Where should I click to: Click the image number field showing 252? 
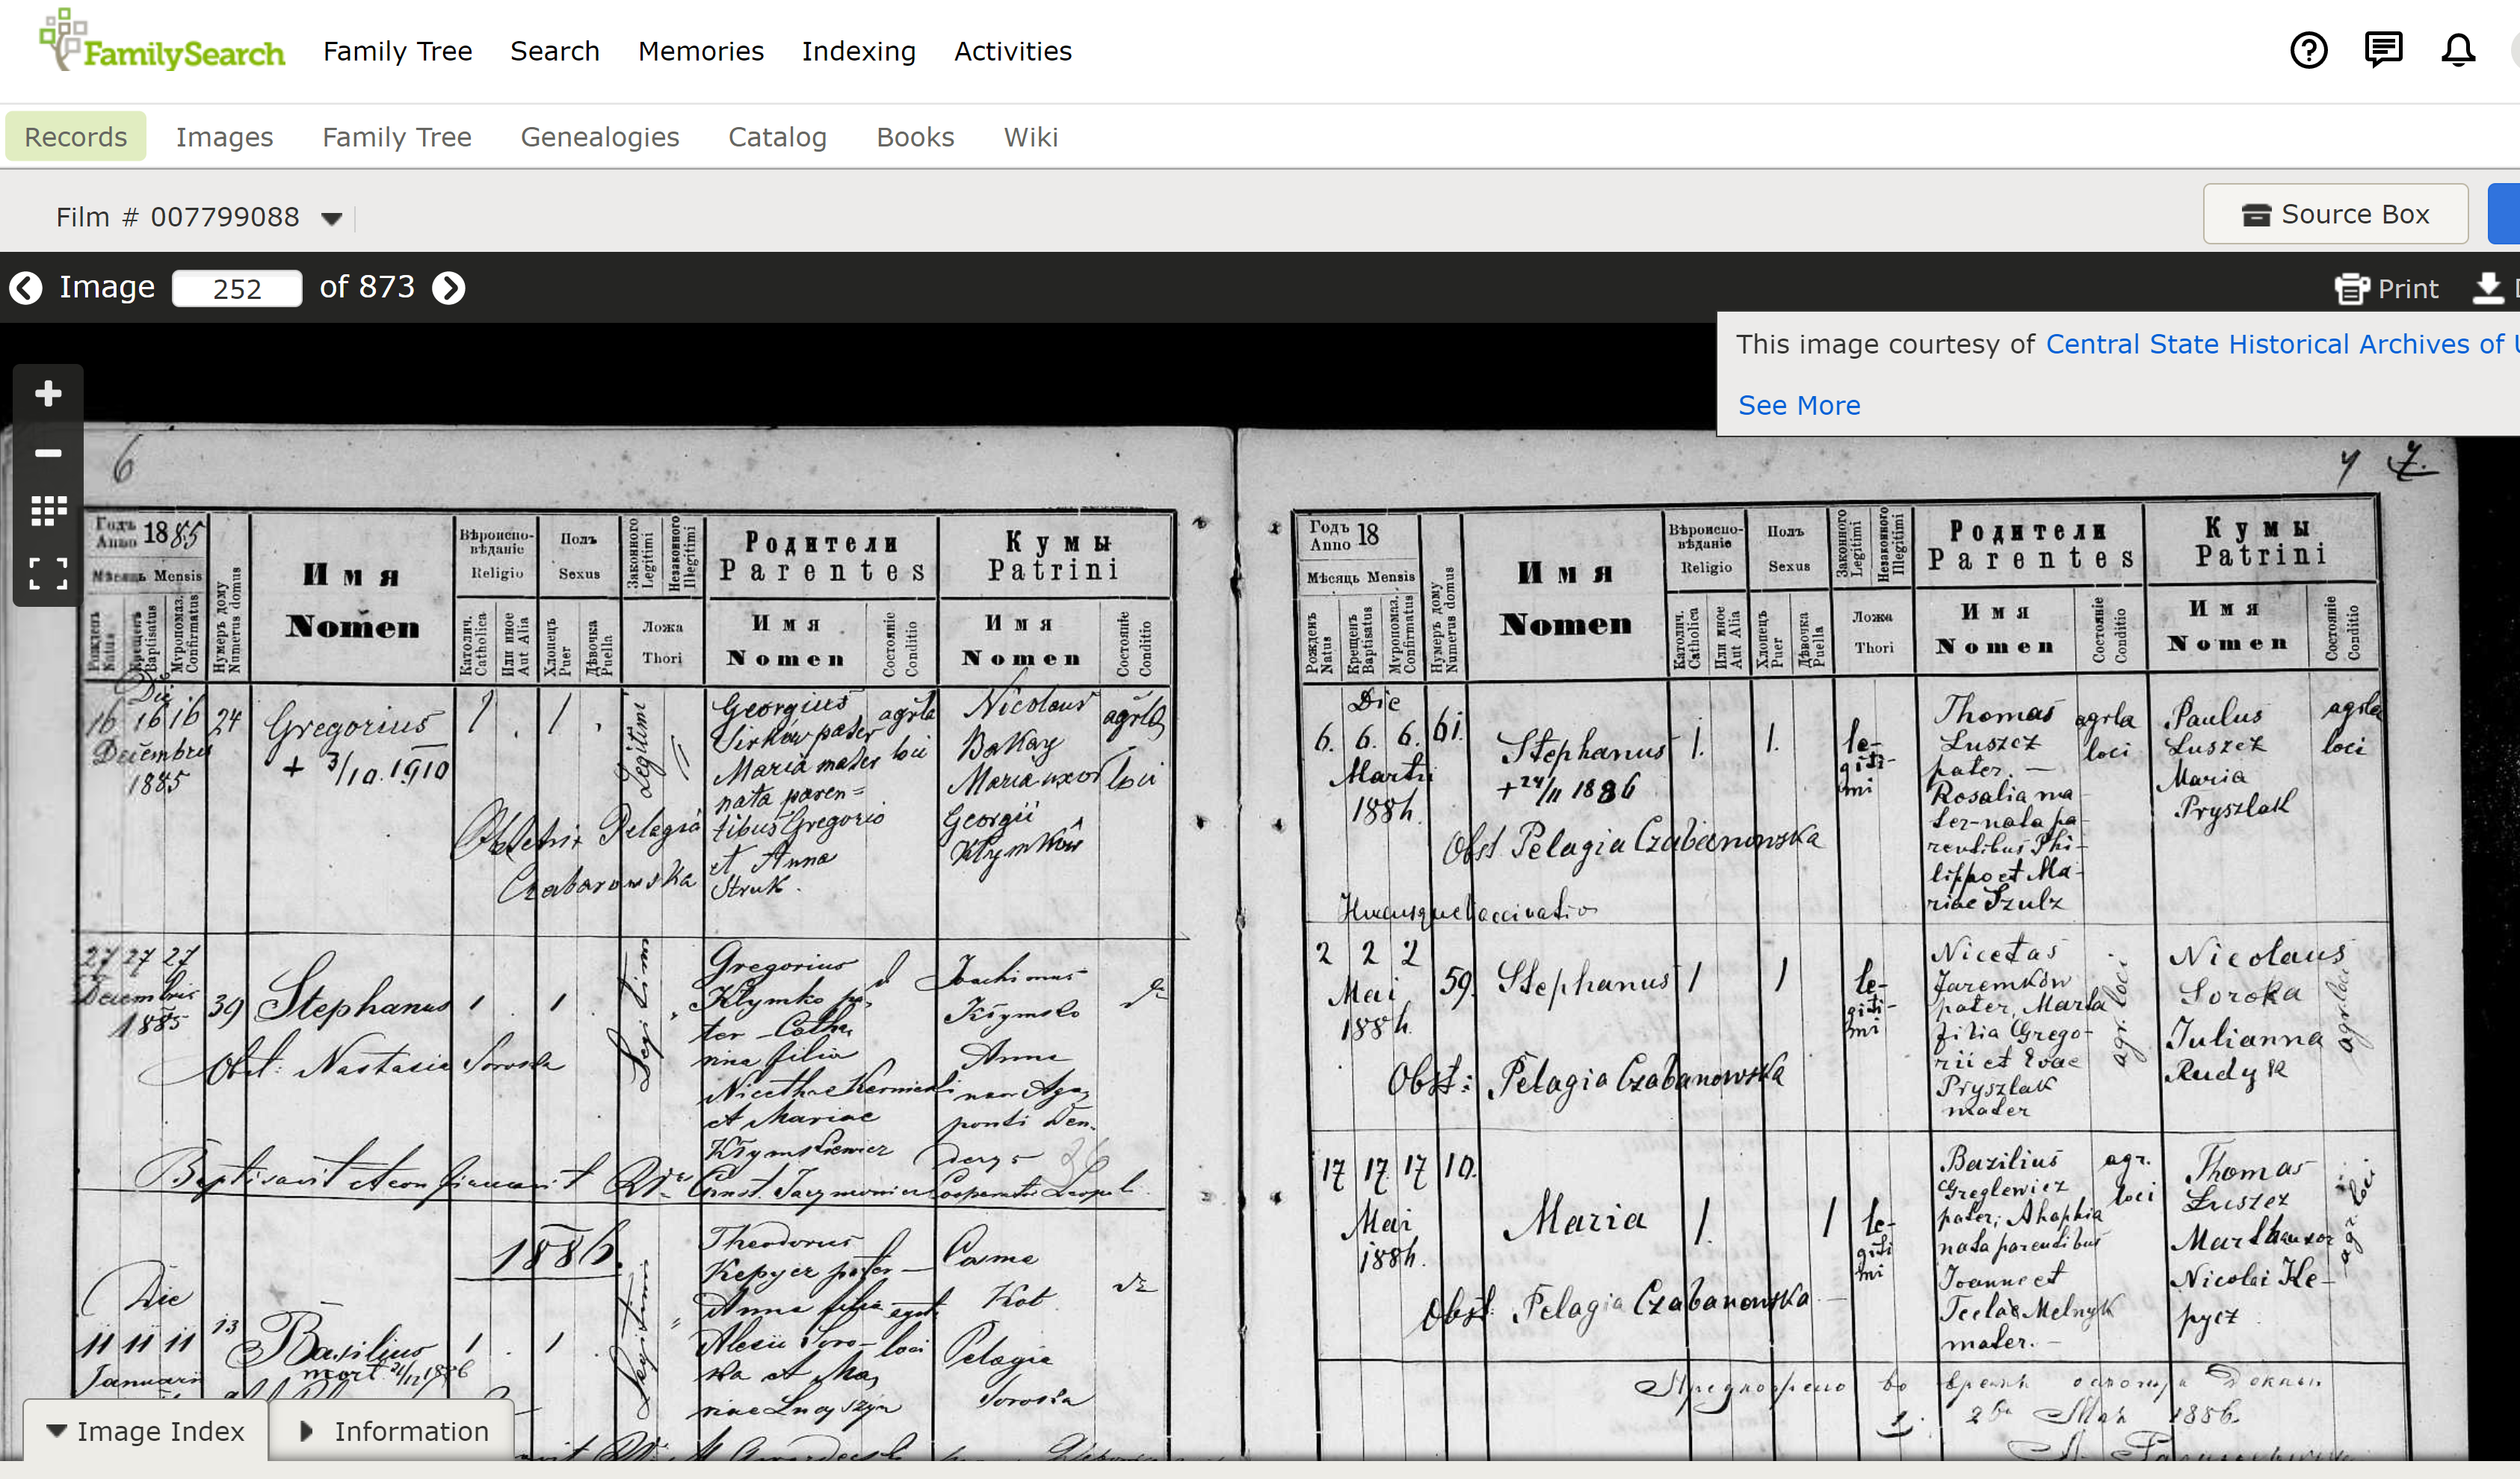tap(237, 289)
